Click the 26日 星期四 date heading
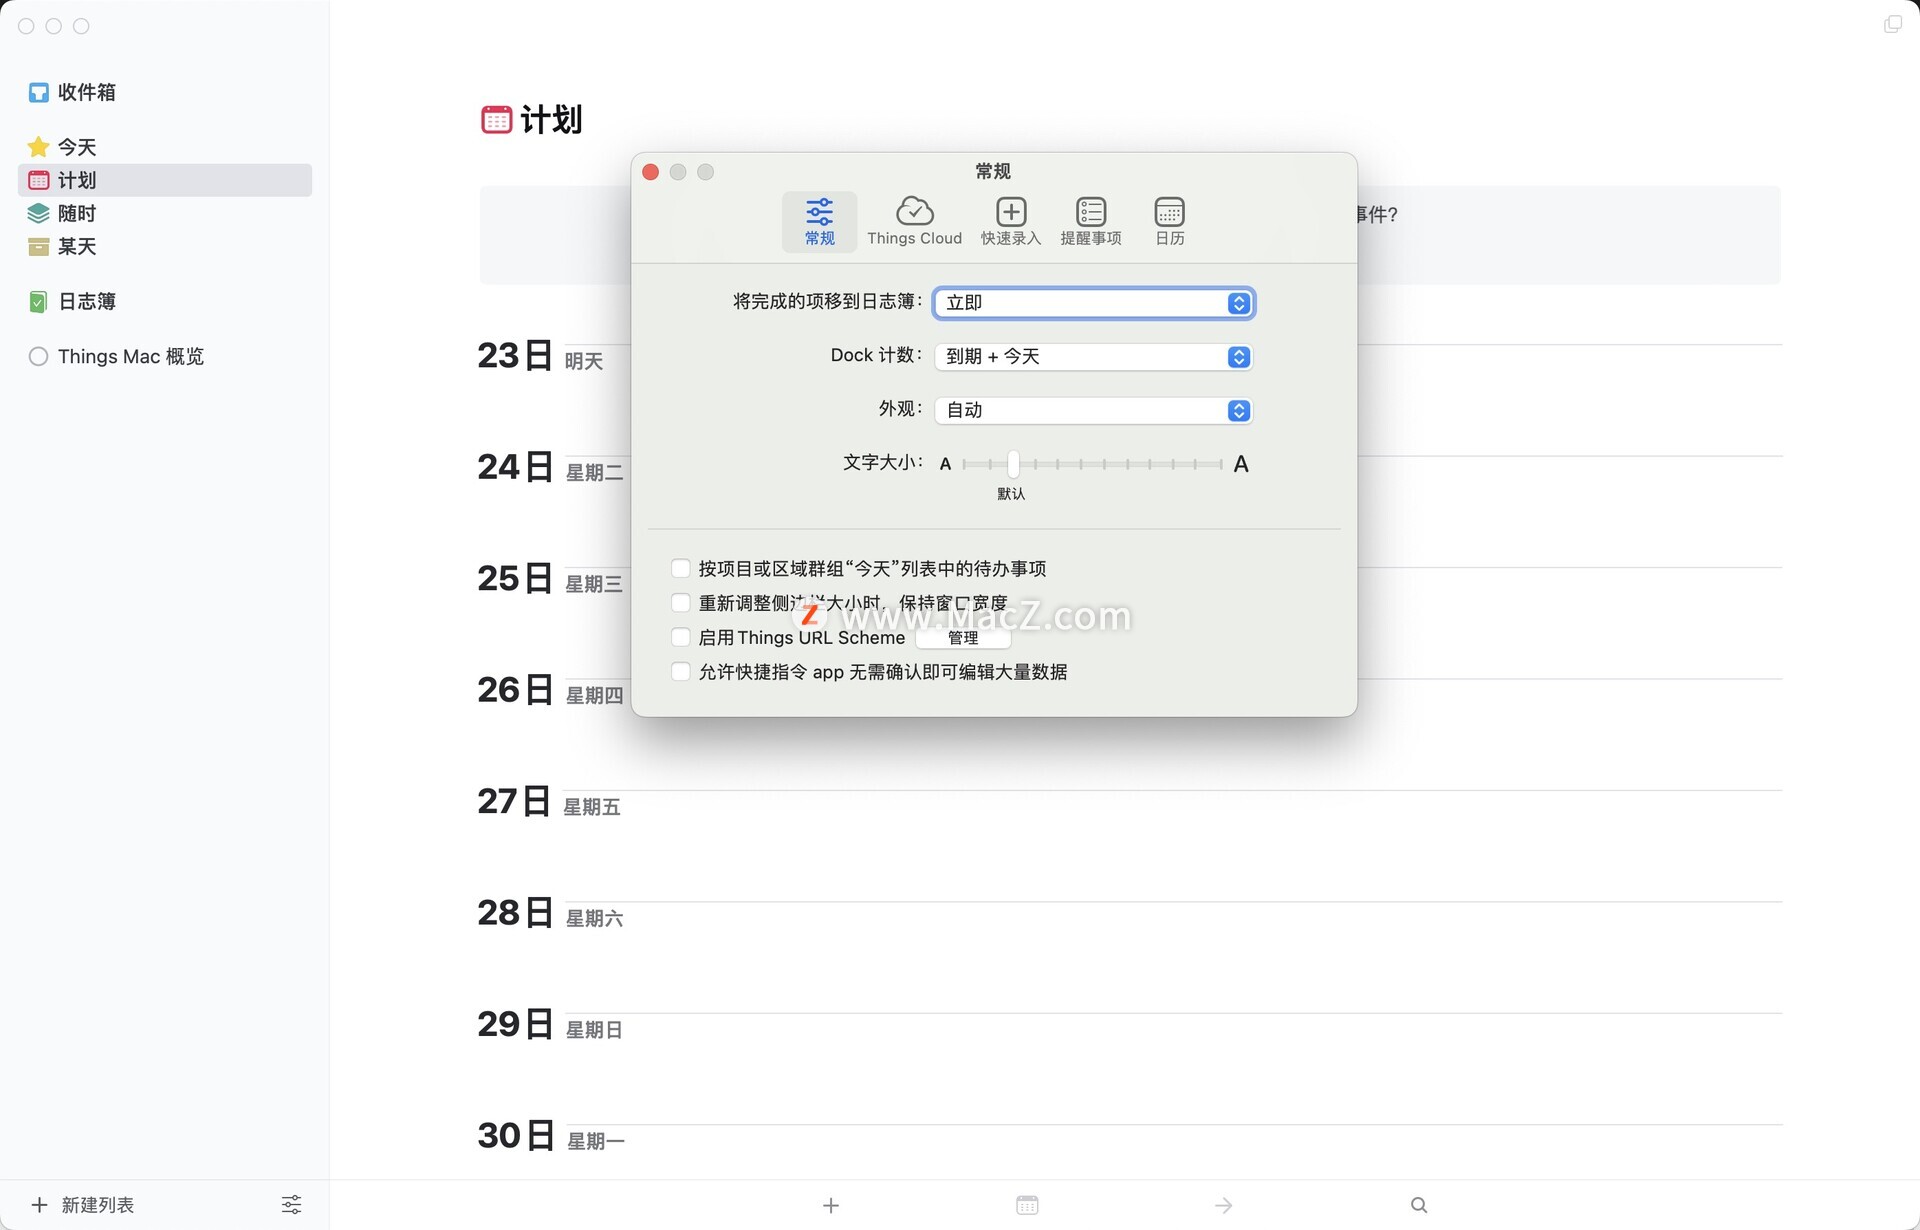This screenshot has height=1230, width=1920. 550,690
